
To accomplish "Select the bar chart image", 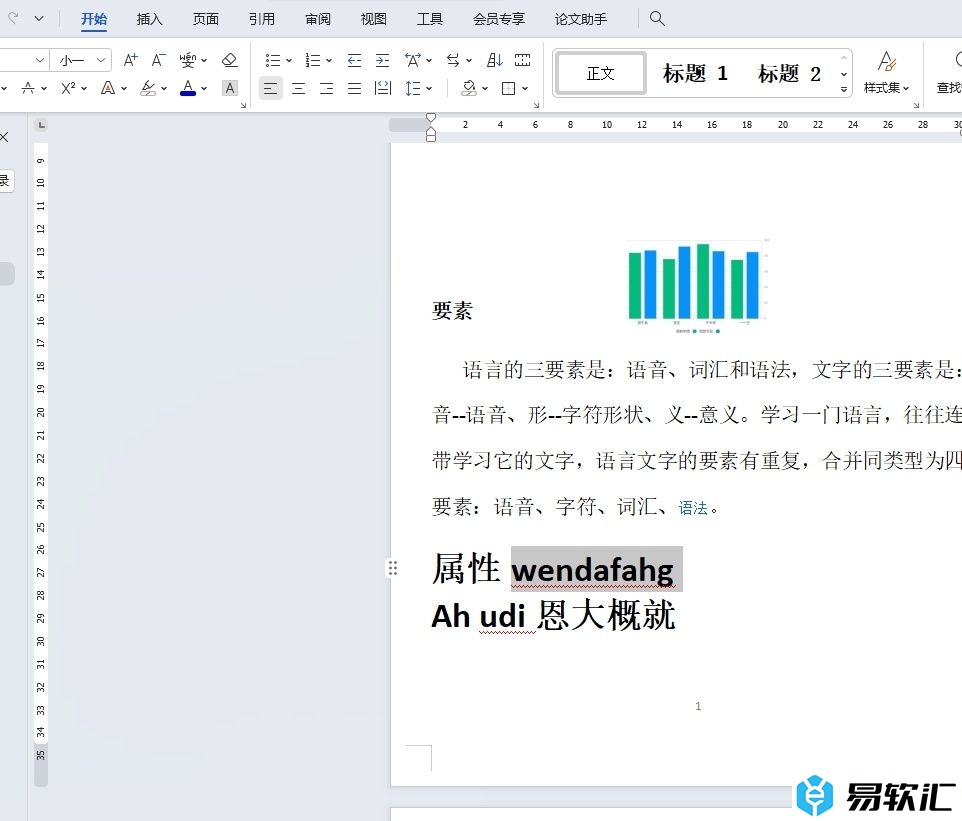I will [x=697, y=286].
